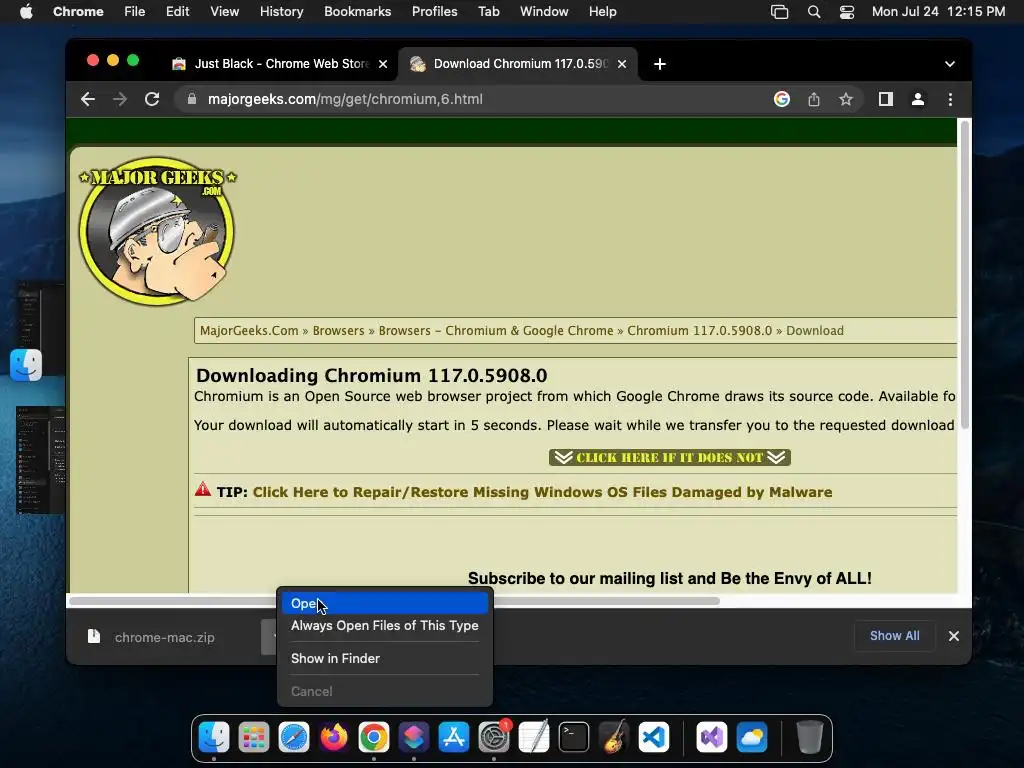Viewport: 1024px width, 768px height.
Task: Choose Open in the download menu
Action: (385, 603)
